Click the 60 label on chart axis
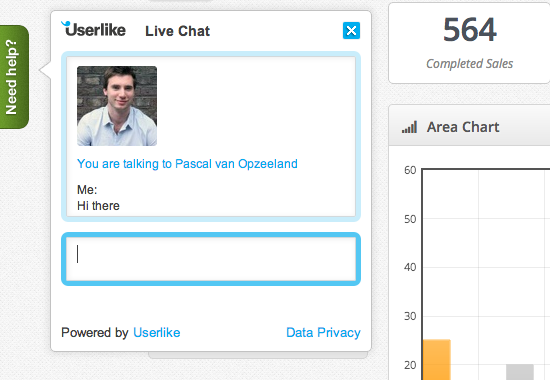The height and width of the screenshot is (380, 550). click(410, 171)
